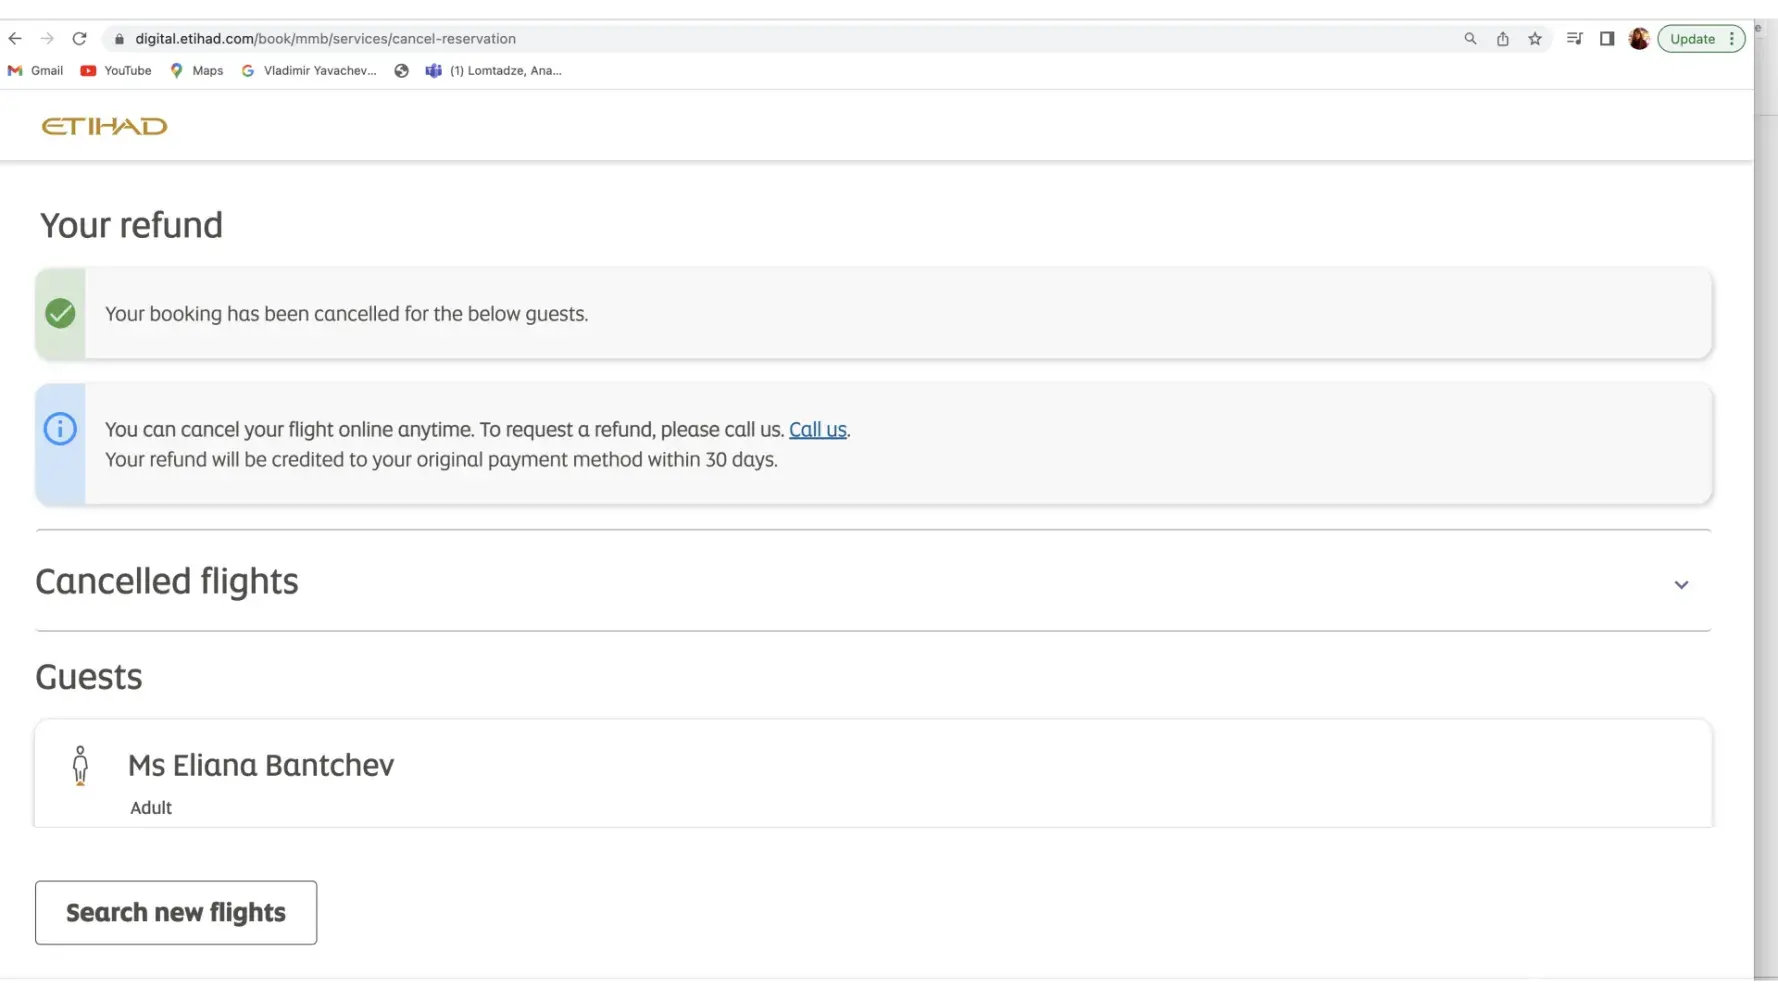This screenshot has height=1000, width=1778.
Task: Open the Gmail bookmark
Action: (36, 71)
